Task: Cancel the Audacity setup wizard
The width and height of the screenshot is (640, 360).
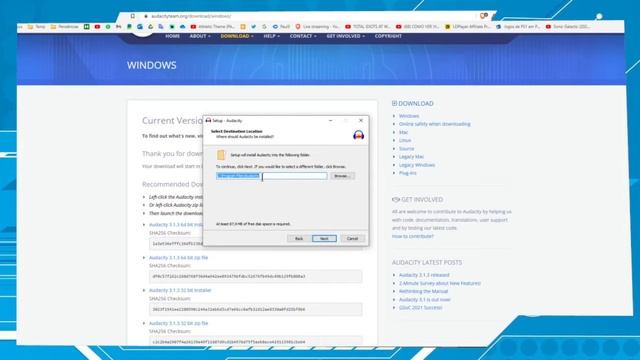Action: point(352,238)
